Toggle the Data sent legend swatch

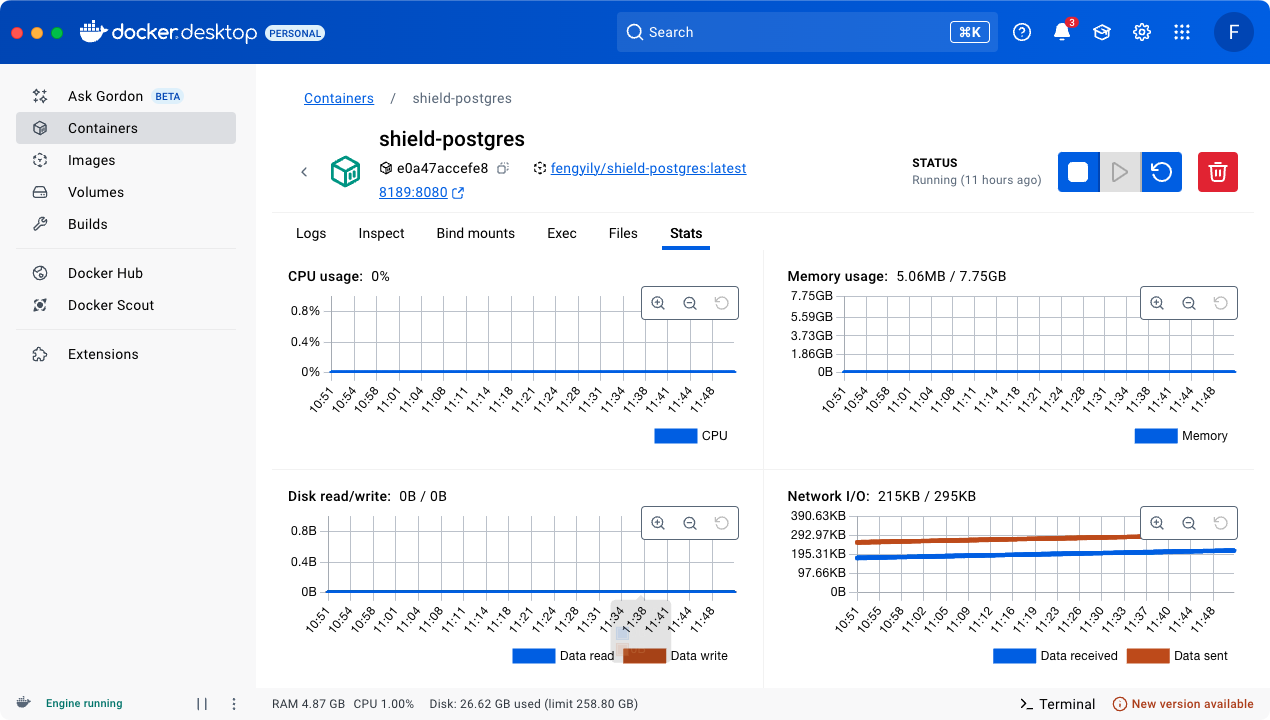(x=1148, y=656)
